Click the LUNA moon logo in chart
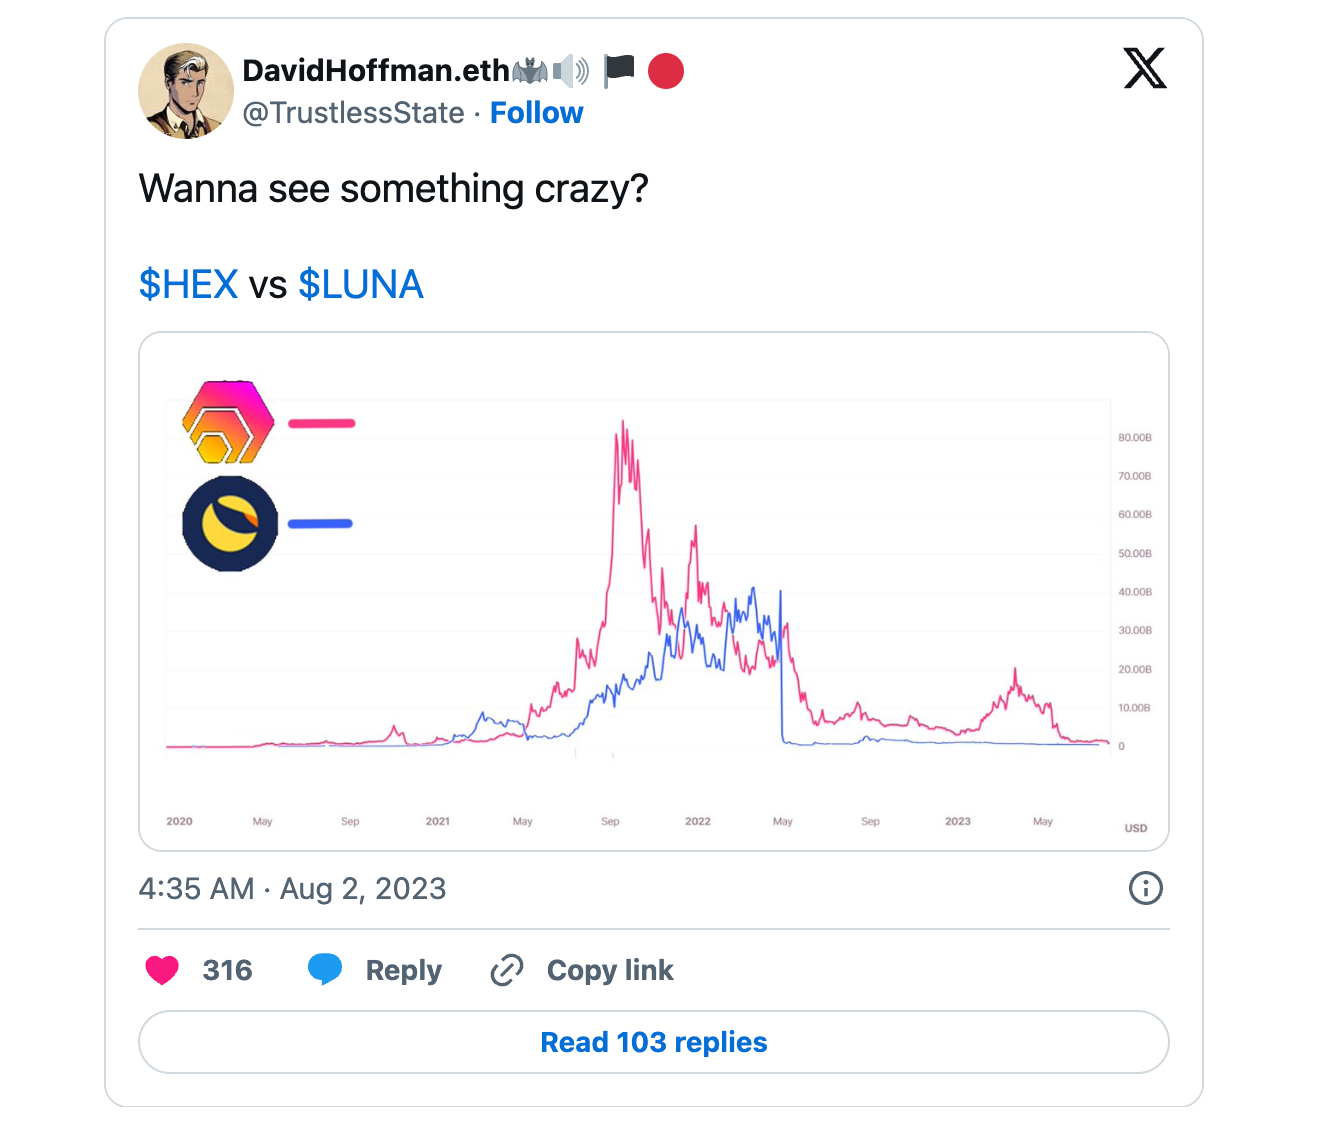Viewport: 1318px width, 1128px height. [x=230, y=524]
